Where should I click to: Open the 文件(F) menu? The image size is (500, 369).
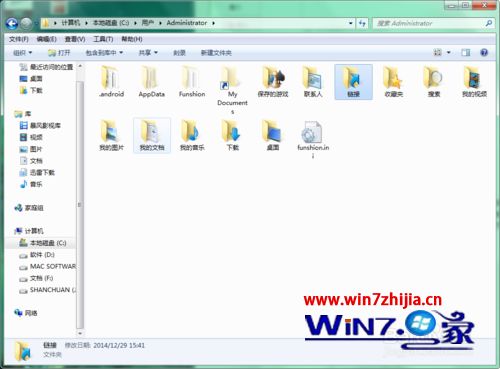tap(19, 39)
